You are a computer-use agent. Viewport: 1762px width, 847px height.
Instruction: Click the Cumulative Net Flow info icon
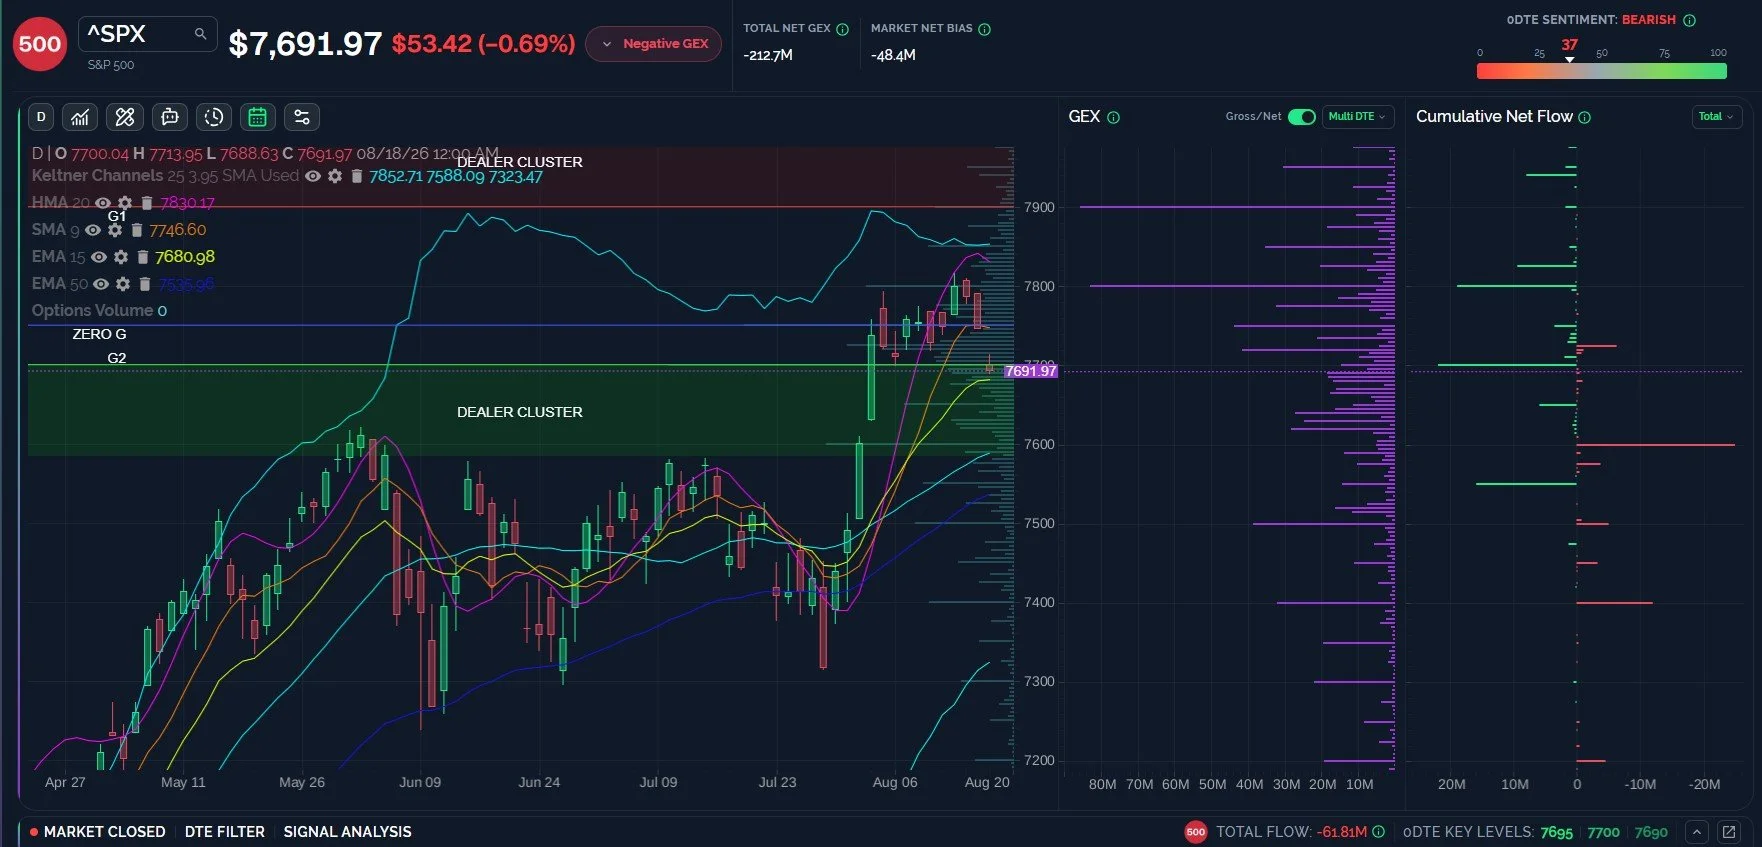click(x=1584, y=117)
